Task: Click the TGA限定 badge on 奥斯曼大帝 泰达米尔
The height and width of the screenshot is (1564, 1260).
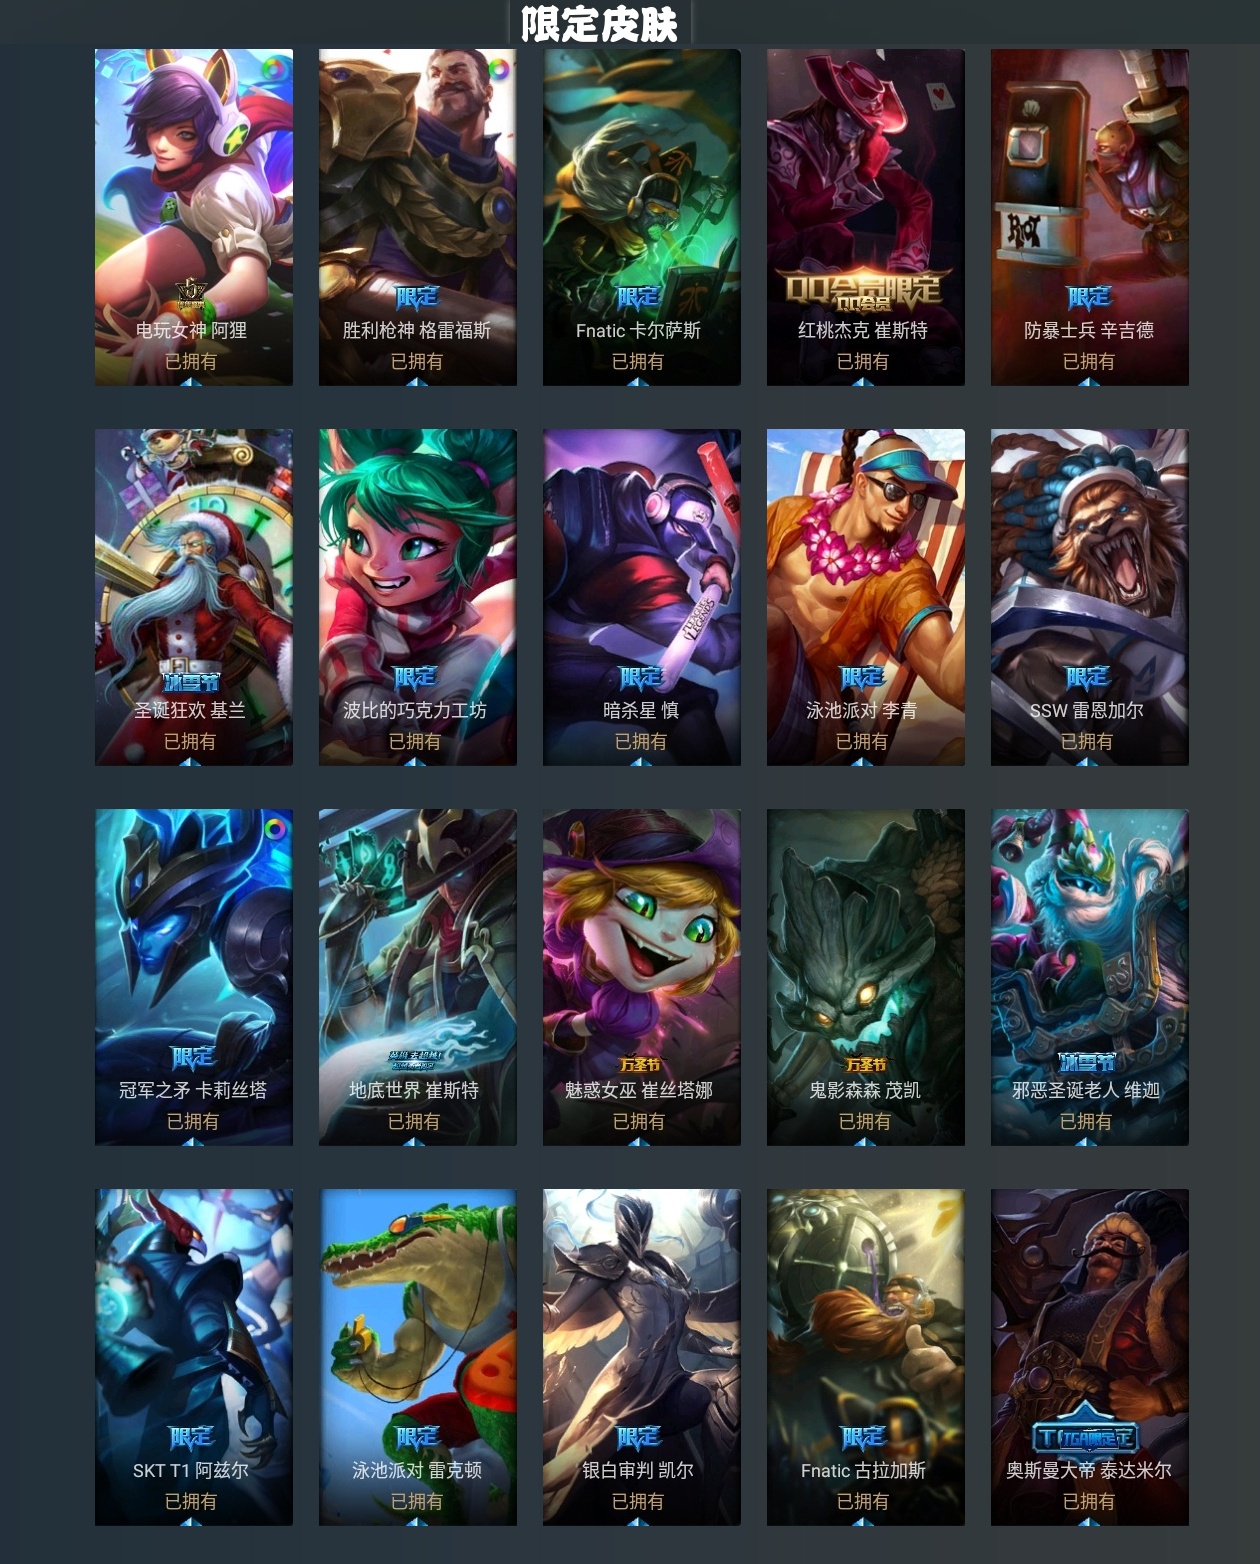Action: (1086, 1437)
